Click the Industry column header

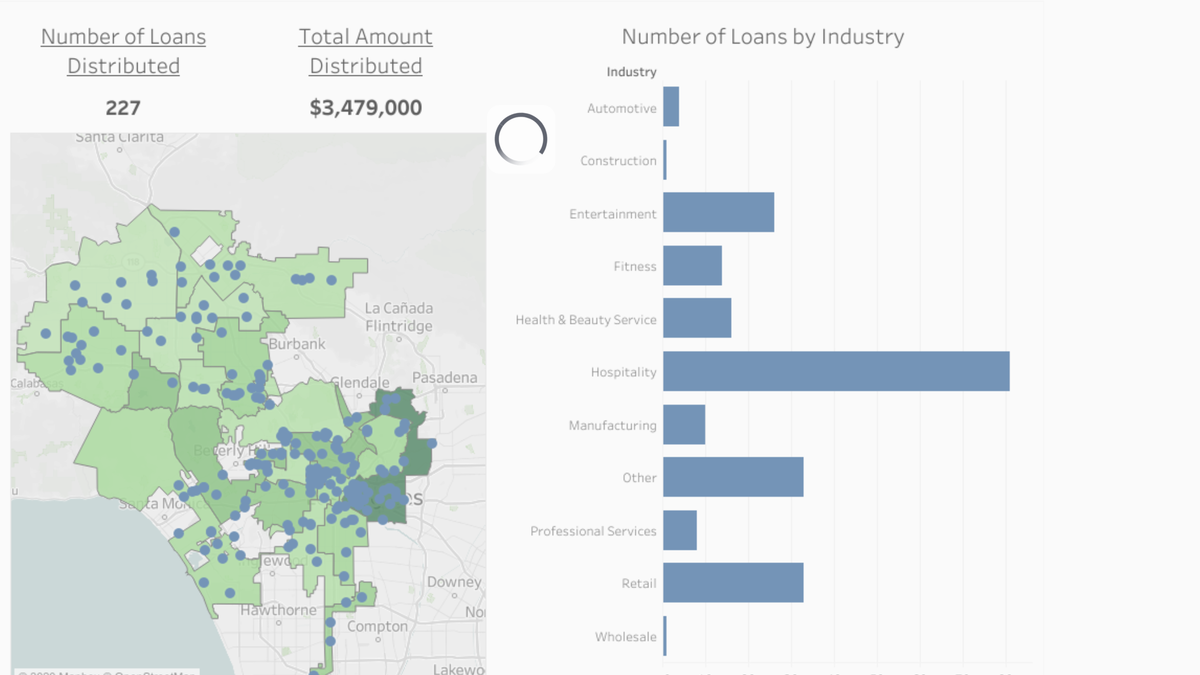[x=631, y=72]
